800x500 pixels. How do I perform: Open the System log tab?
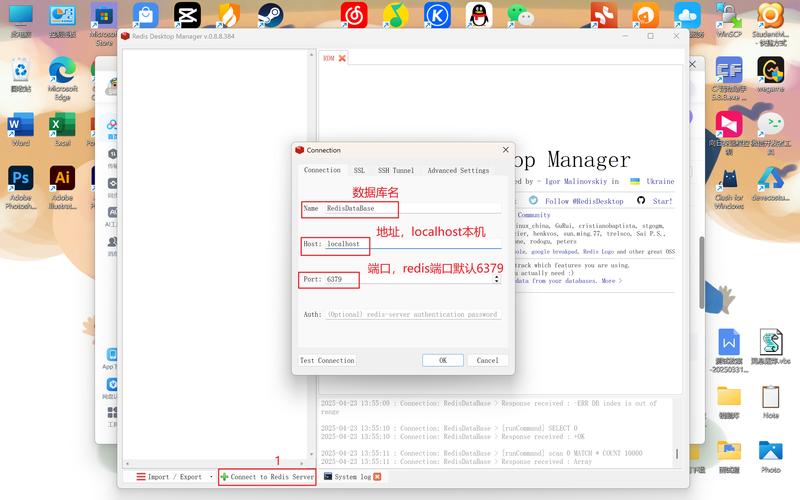pos(353,477)
